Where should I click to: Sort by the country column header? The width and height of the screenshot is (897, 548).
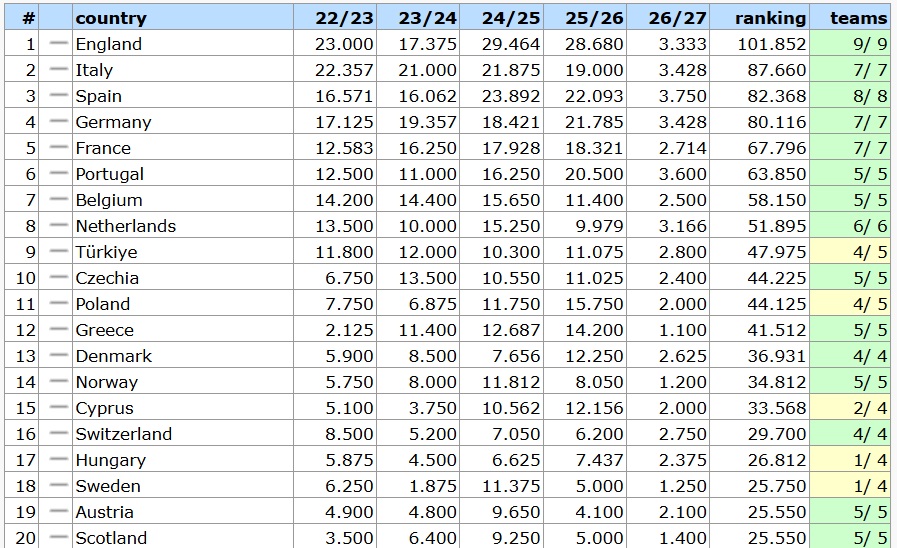coord(111,18)
